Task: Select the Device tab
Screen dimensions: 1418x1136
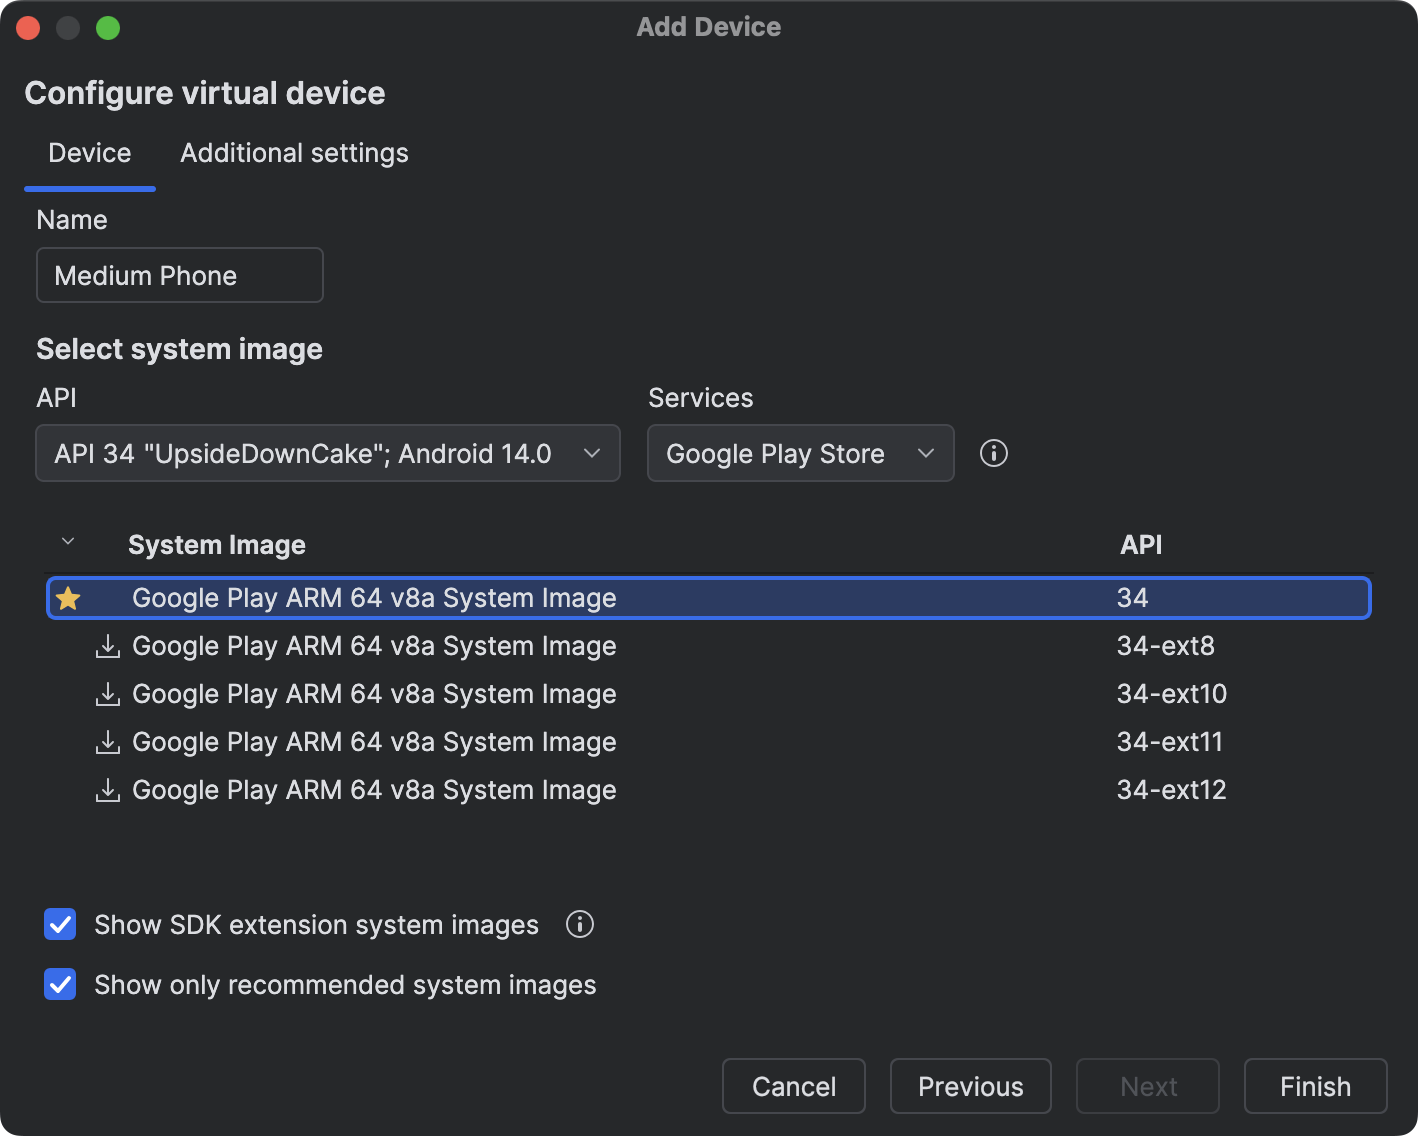Action: (x=90, y=153)
